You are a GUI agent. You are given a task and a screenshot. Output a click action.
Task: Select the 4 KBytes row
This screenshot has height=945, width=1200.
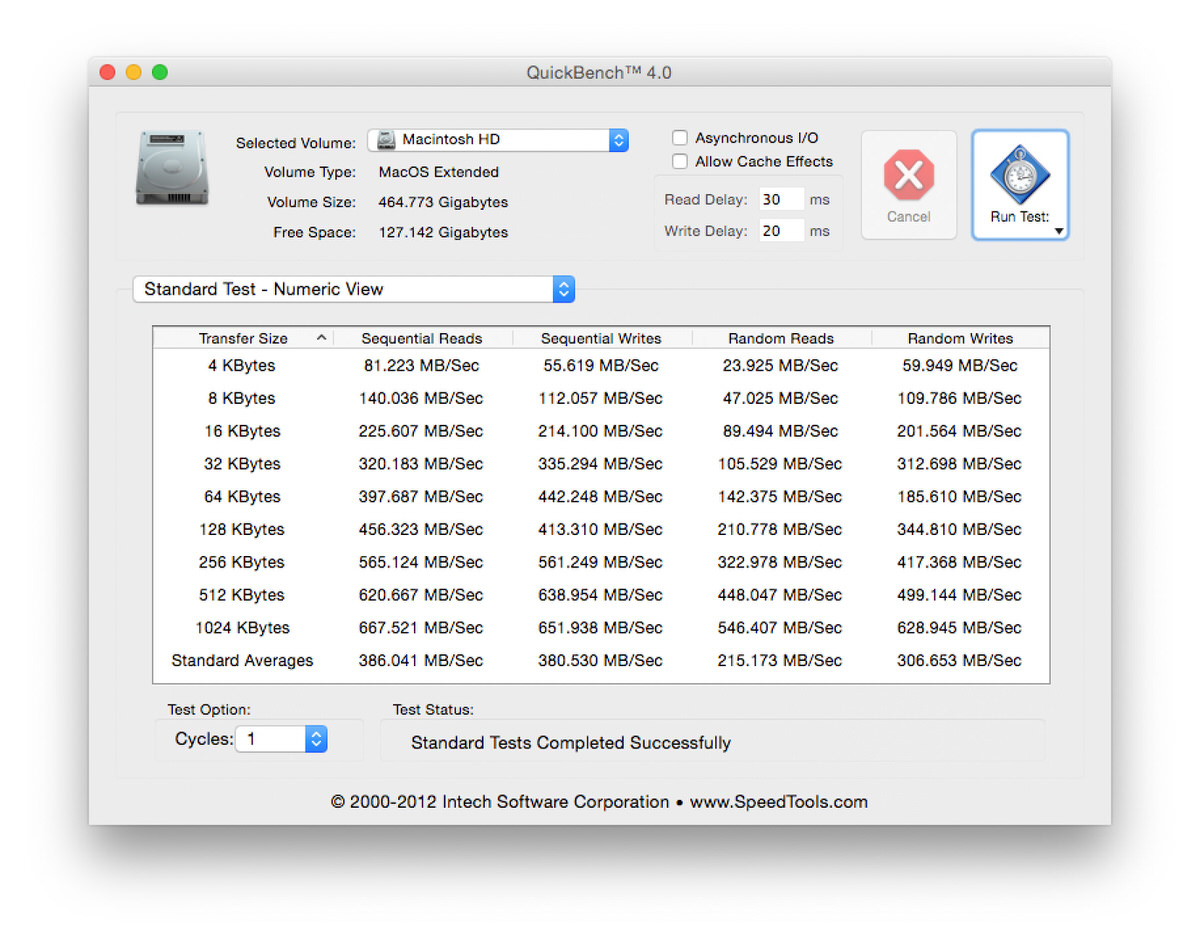tap(601, 366)
